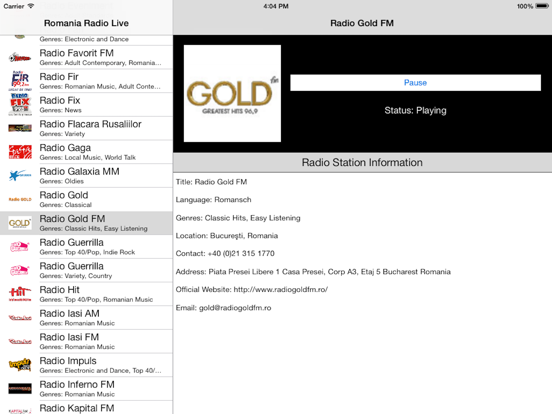Click the Radio Fix station logo
This screenshot has width=552, height=414.
pyautogui.click(x=20, y=105)
